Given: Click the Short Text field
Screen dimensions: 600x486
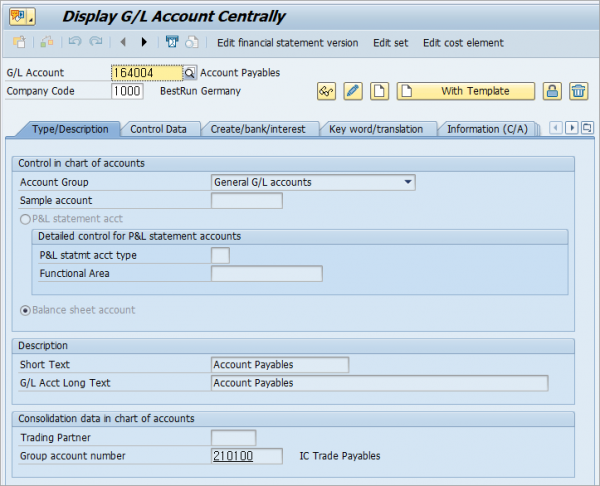Looking at the screenshot, I should (x=280, y=365).
